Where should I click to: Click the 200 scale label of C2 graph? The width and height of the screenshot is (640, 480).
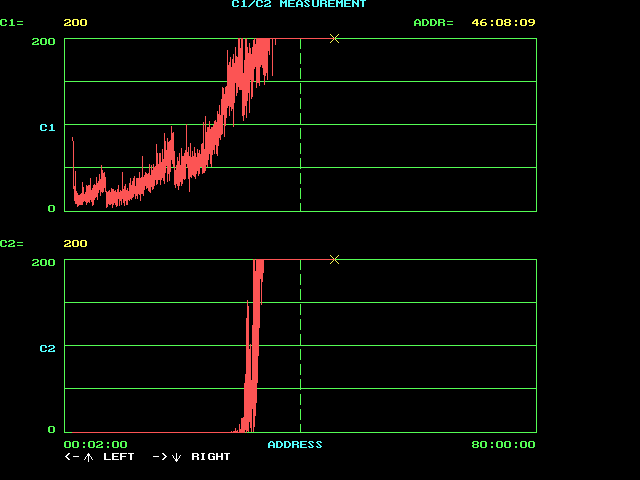[43, 262]
